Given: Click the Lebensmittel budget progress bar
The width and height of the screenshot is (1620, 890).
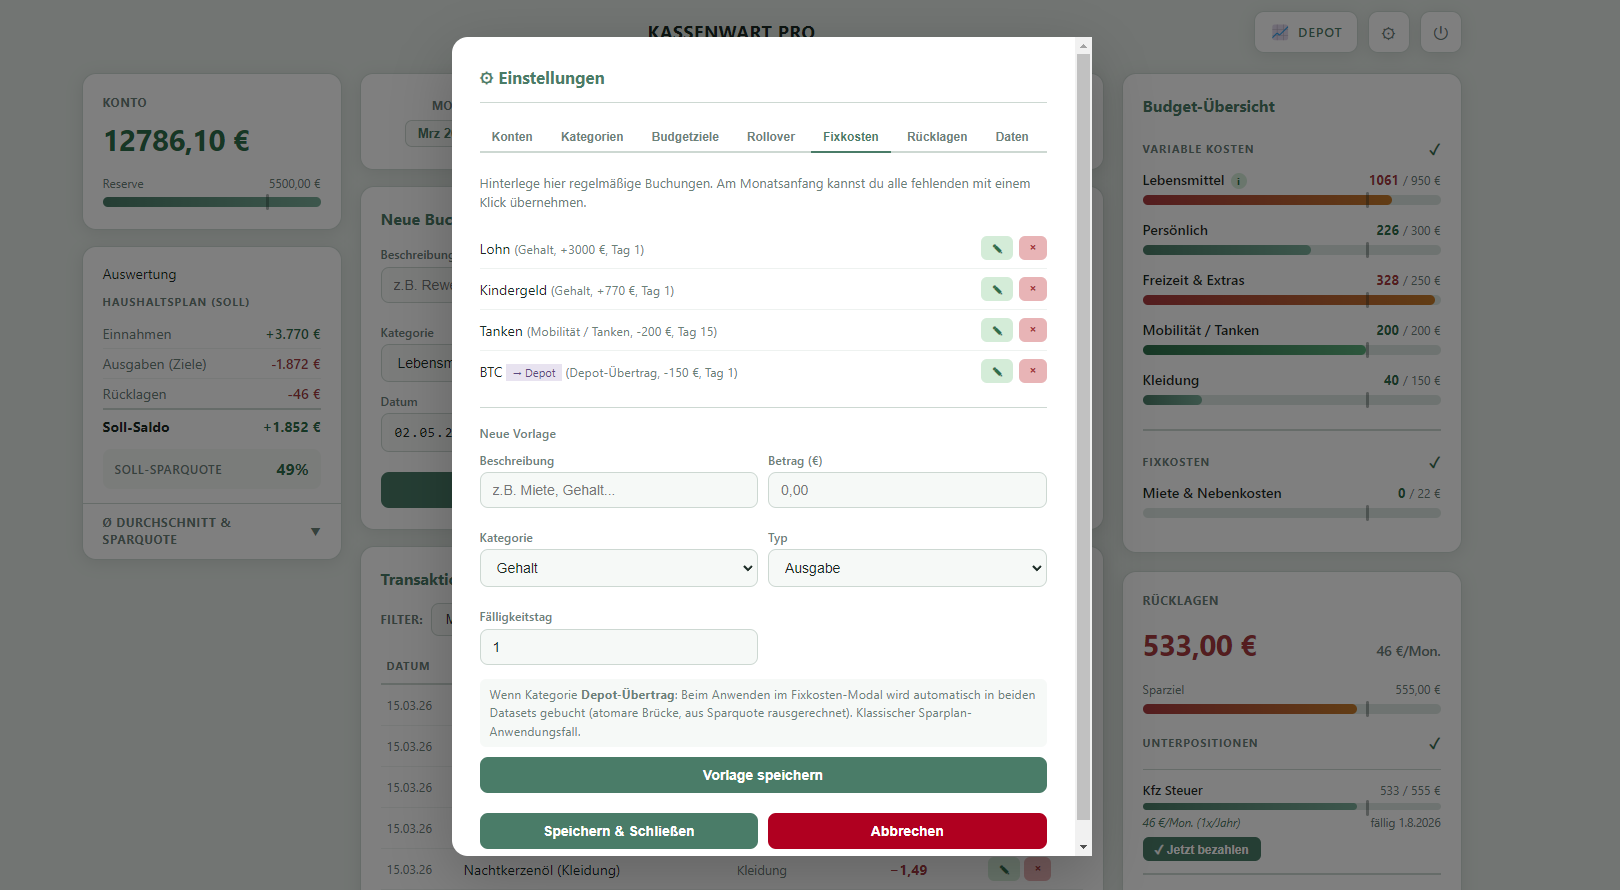Looking at the screenshot, I should click(x=1291, y=200).
